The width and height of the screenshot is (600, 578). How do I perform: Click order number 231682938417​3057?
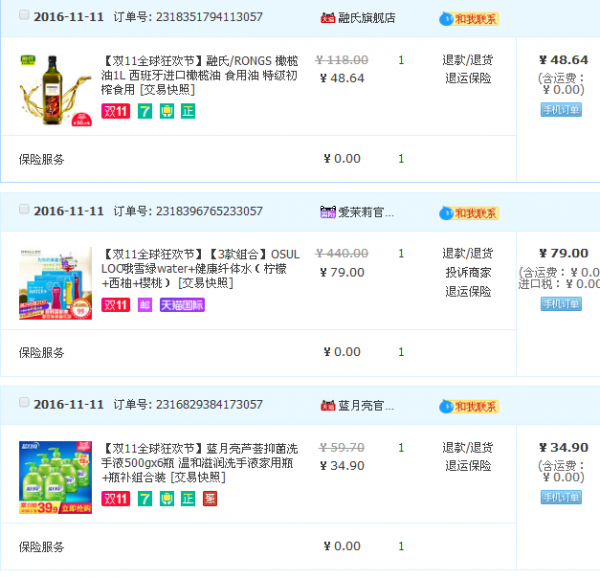[209, 405]
